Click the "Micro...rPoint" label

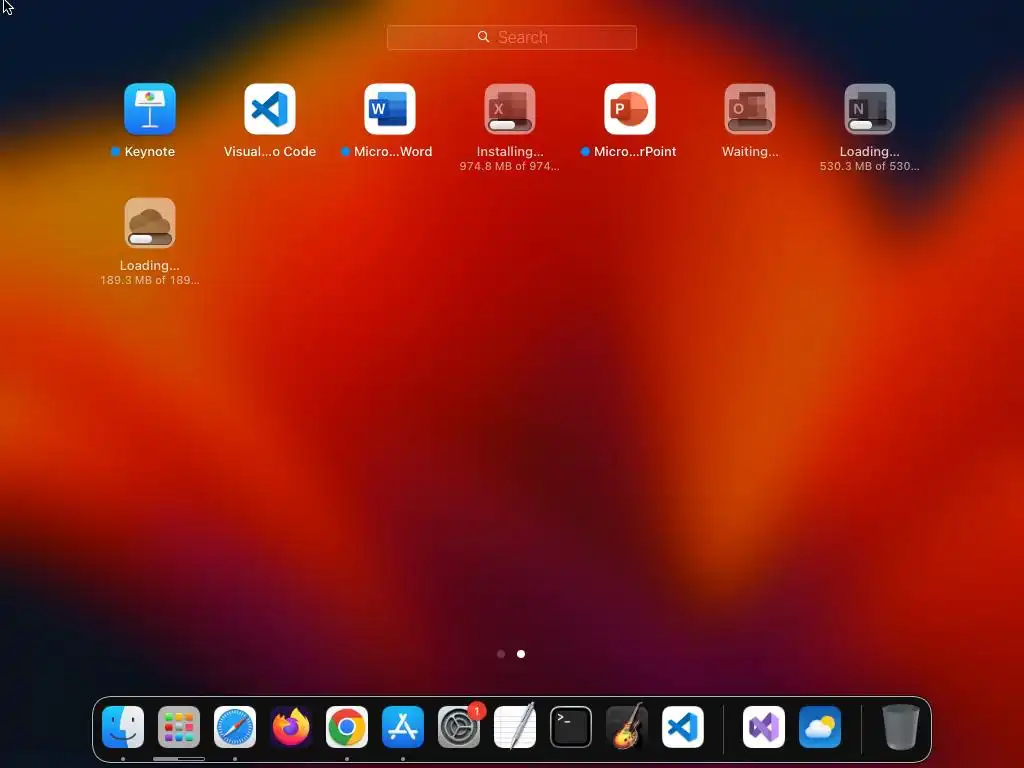pyautogui.click(x=635, y=152)
